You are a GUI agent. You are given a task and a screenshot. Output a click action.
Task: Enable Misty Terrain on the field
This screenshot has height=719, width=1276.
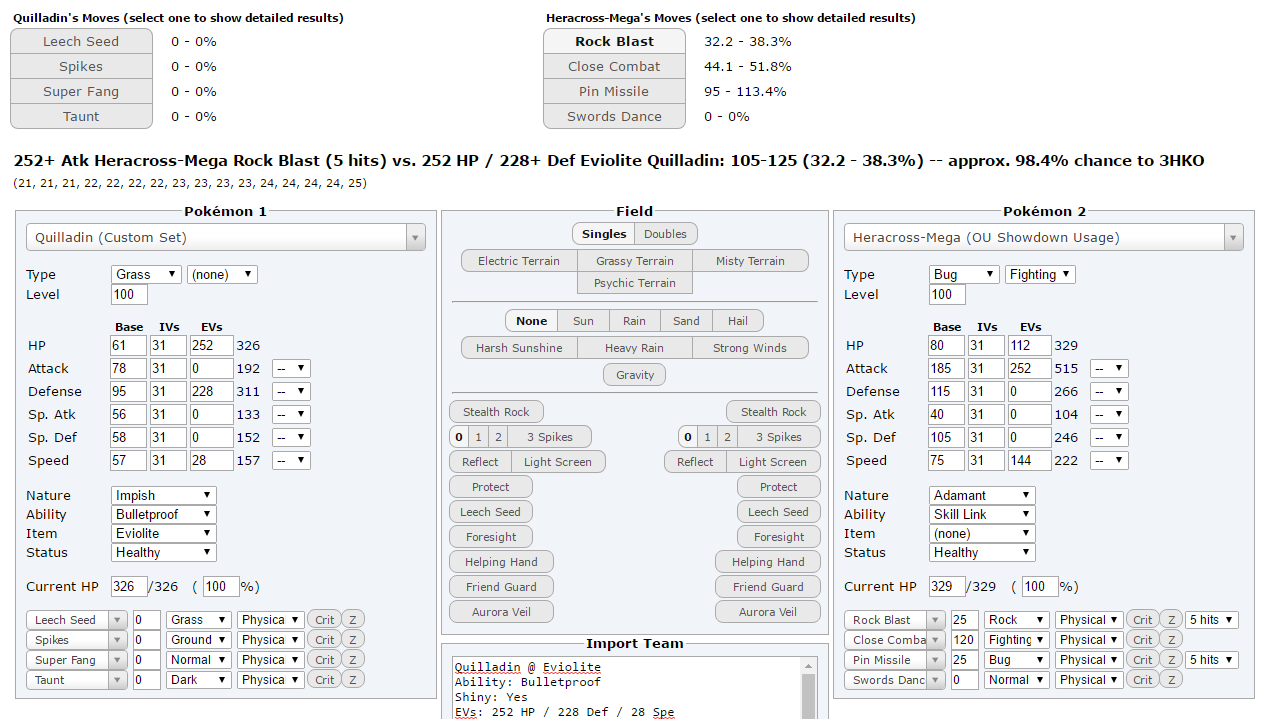tap(750, 261)
